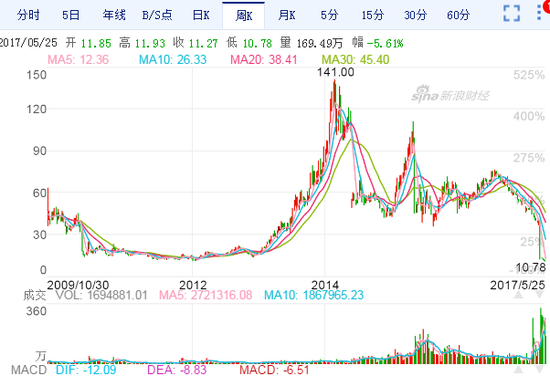Screen dimensions: 550x376
Task: Click down arrow beside volume indicator
Action: point(539,295)
